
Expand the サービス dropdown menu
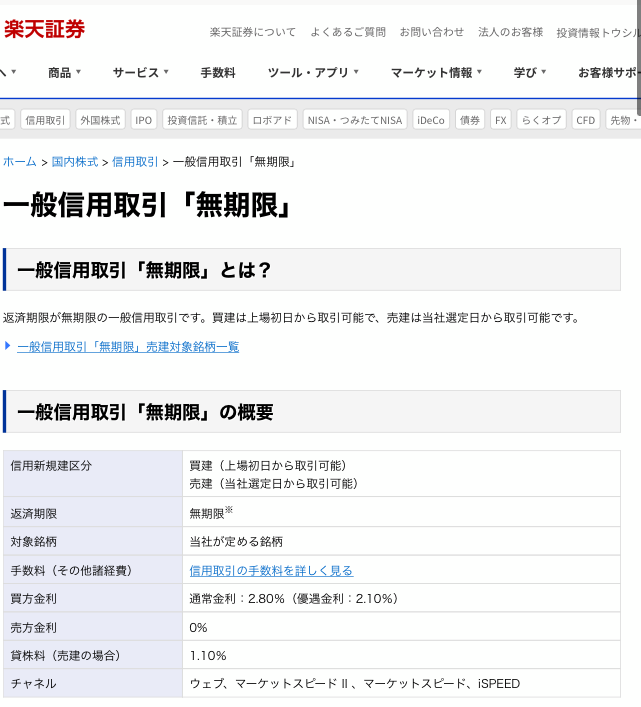pos(141,72)
